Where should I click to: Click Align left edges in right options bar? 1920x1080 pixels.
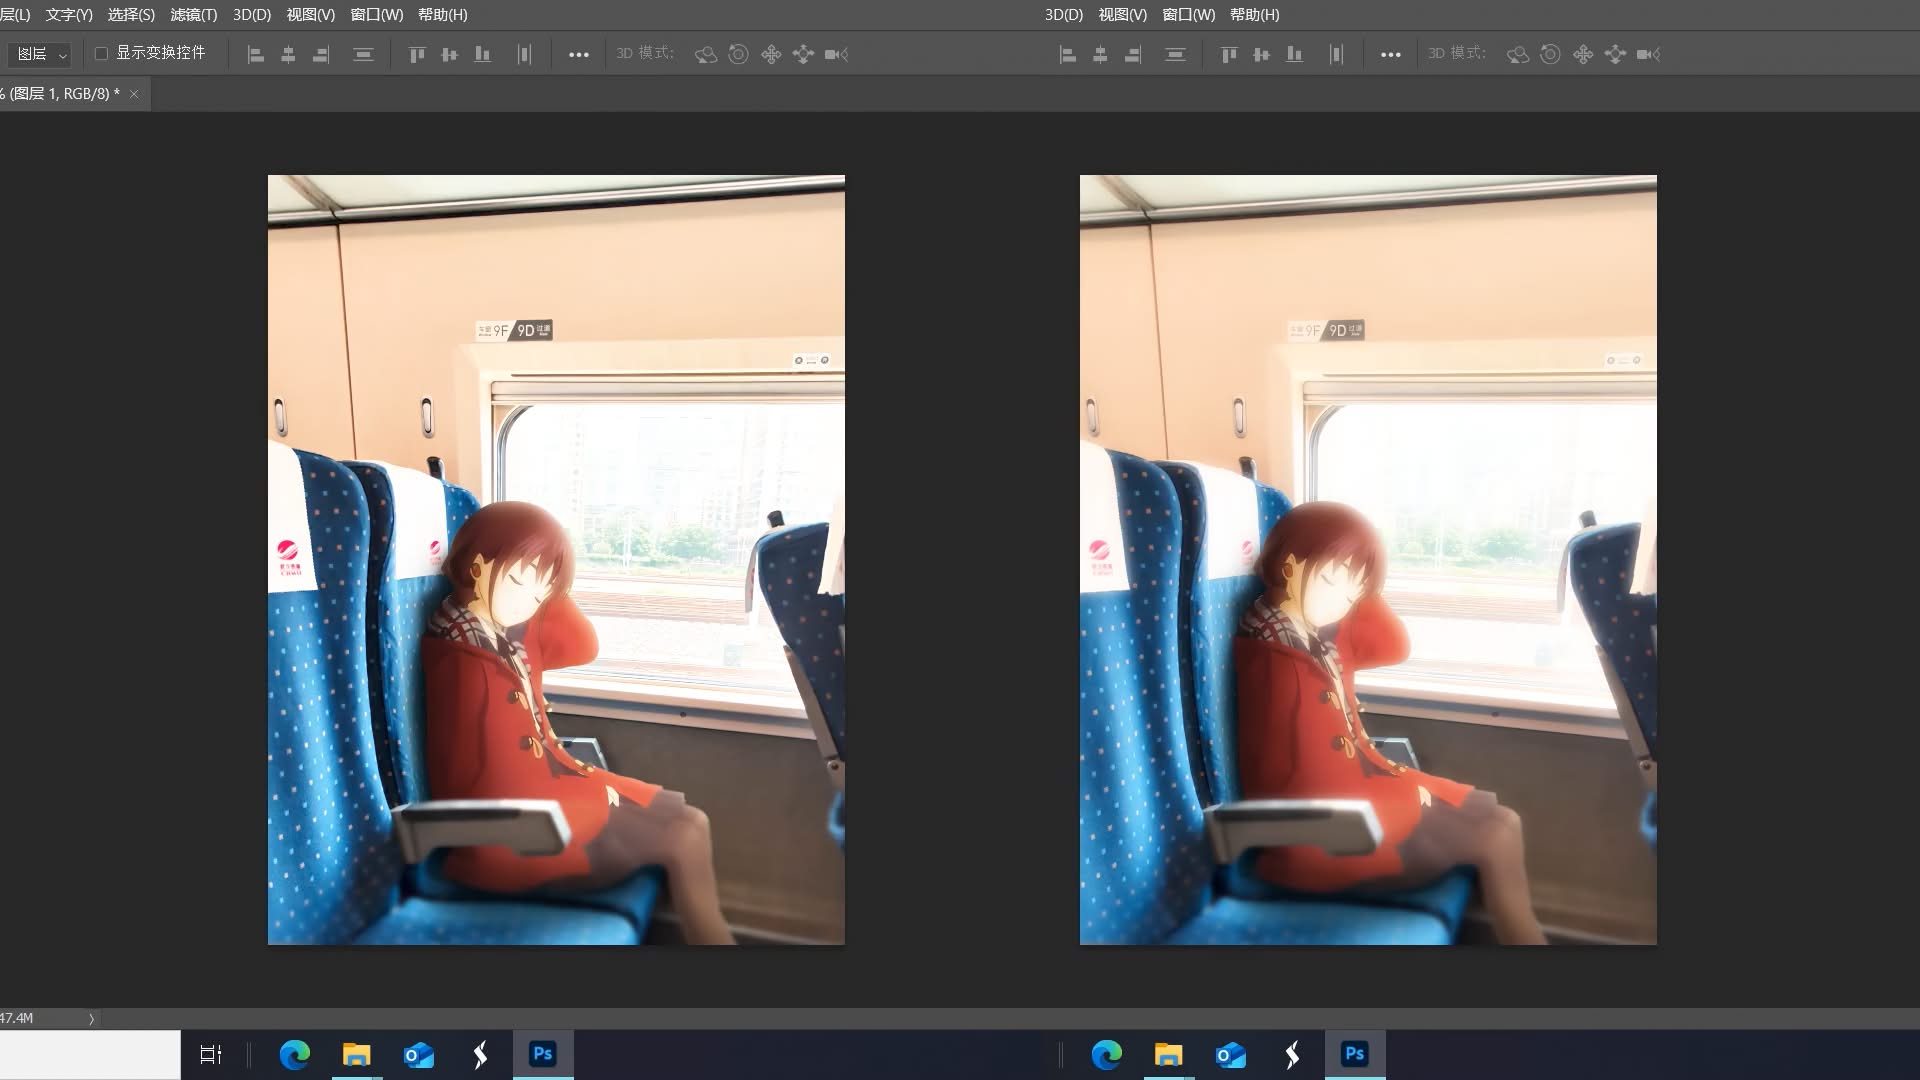[x=1068, y=55]
